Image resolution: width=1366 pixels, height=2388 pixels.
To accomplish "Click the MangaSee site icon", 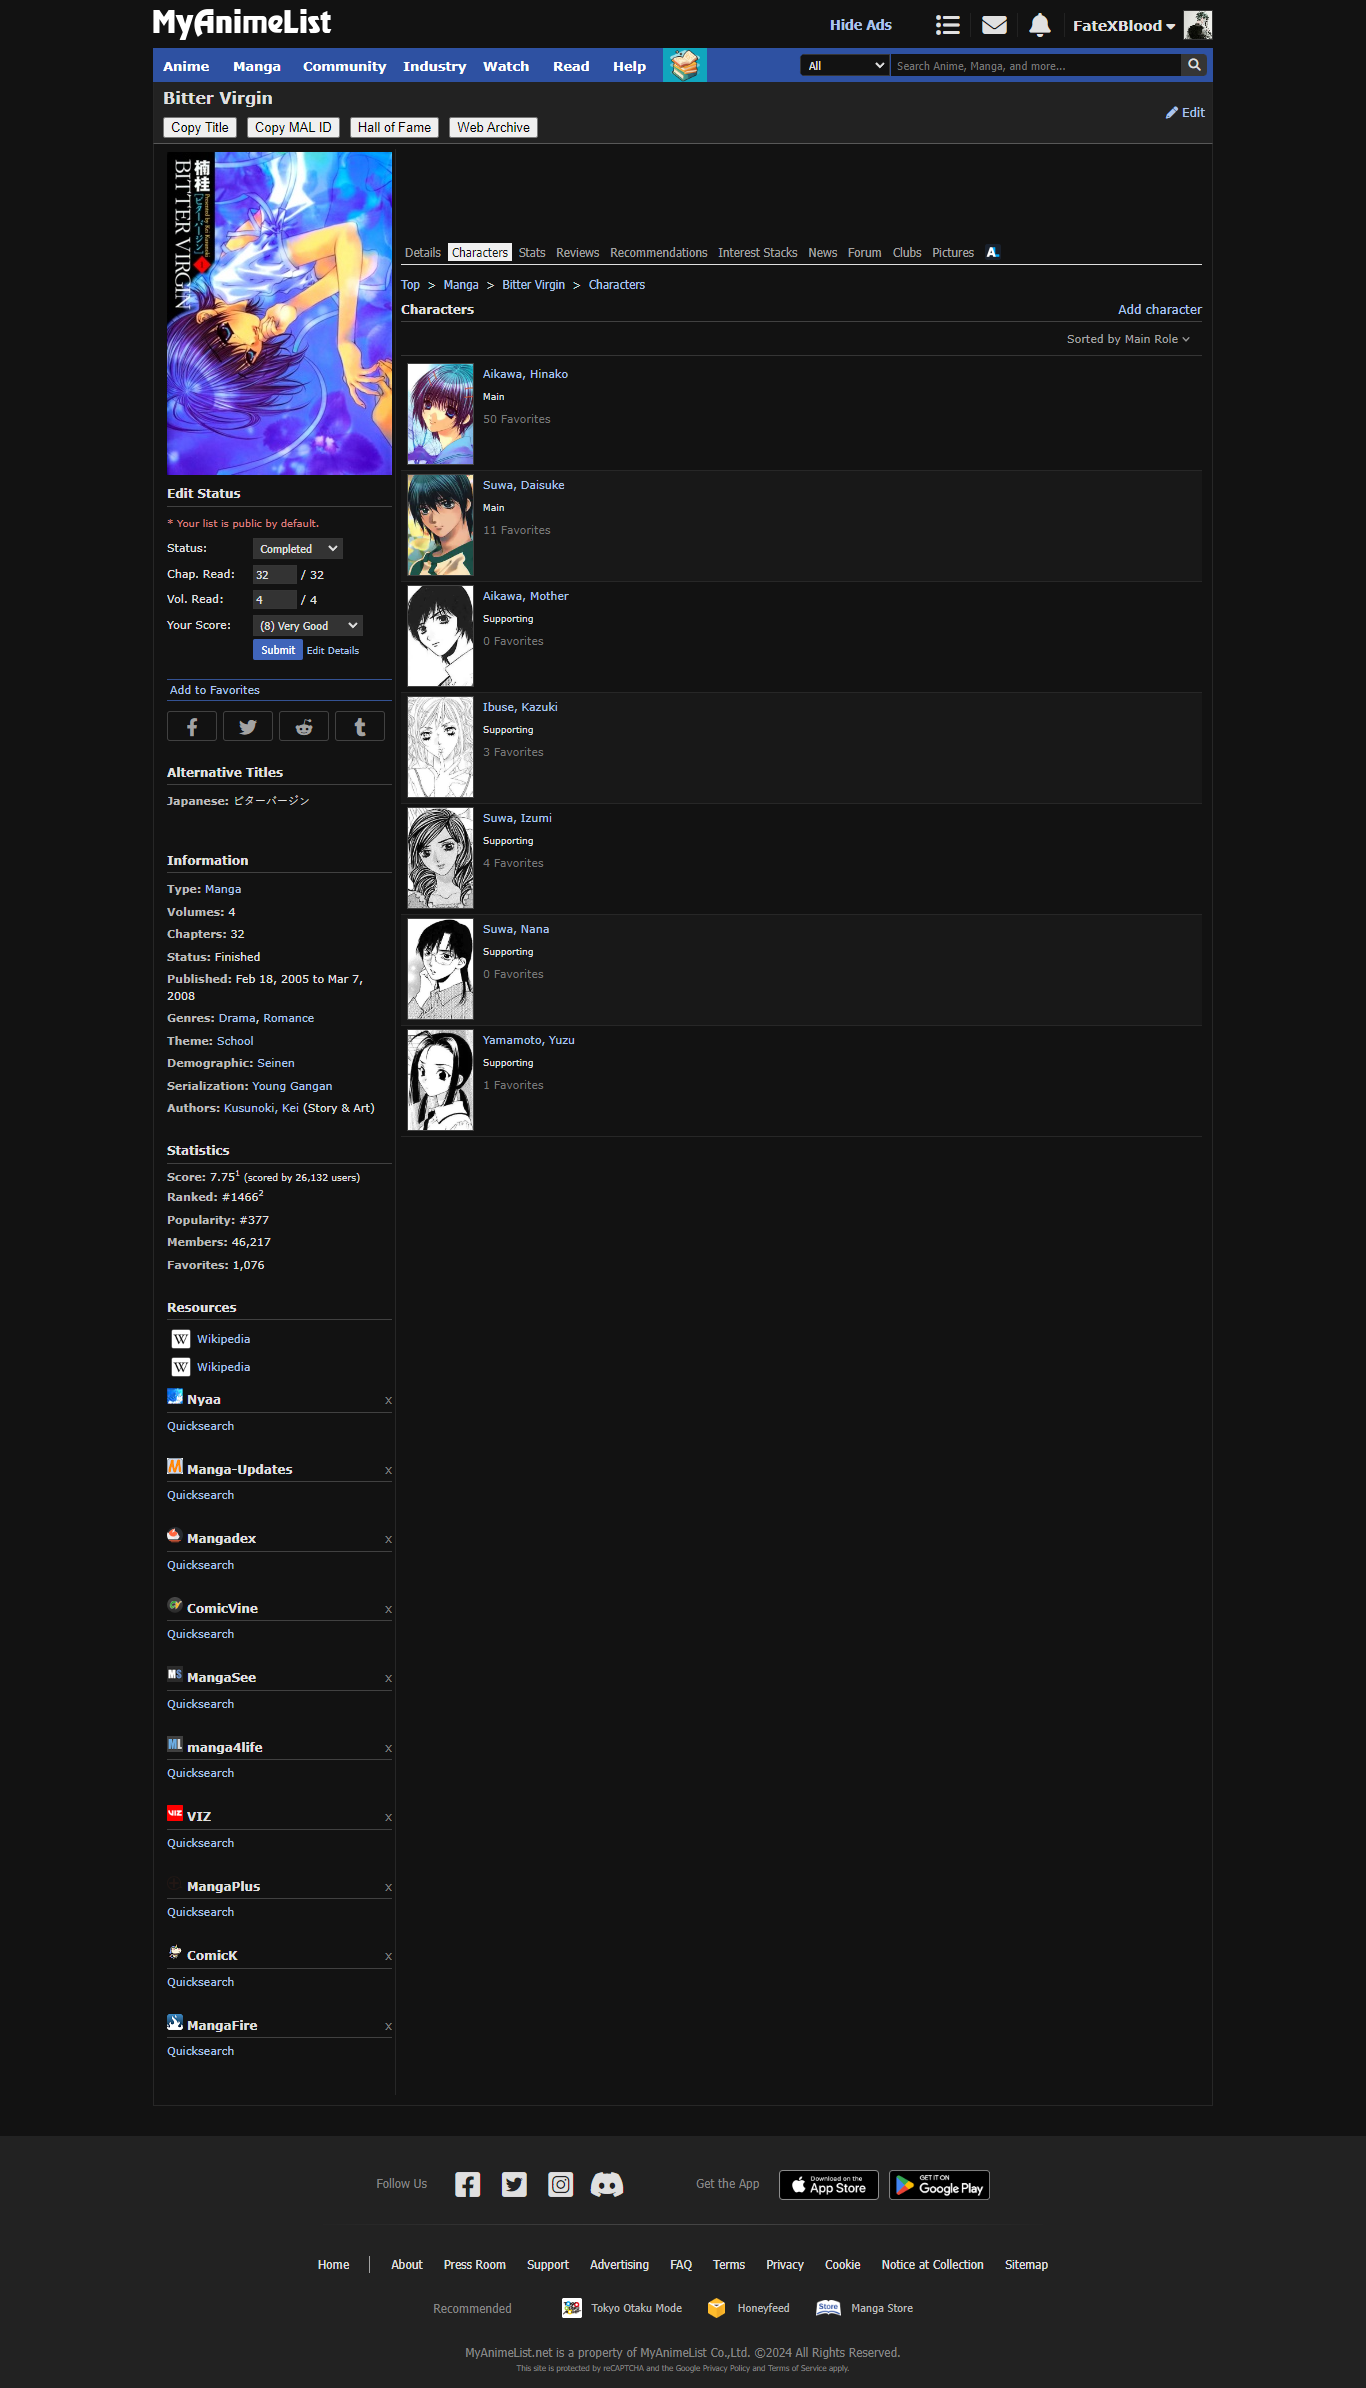I will click(x=175, y=1675).
